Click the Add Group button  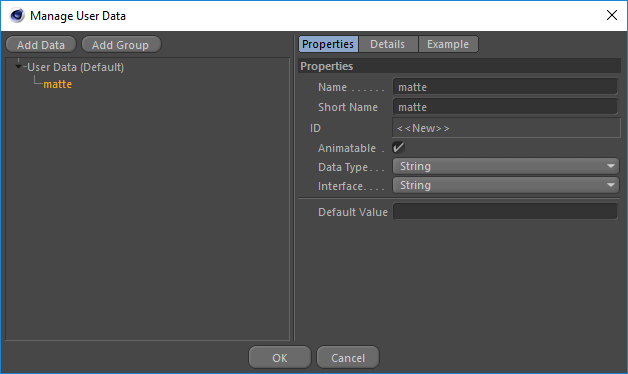(121, 44)
